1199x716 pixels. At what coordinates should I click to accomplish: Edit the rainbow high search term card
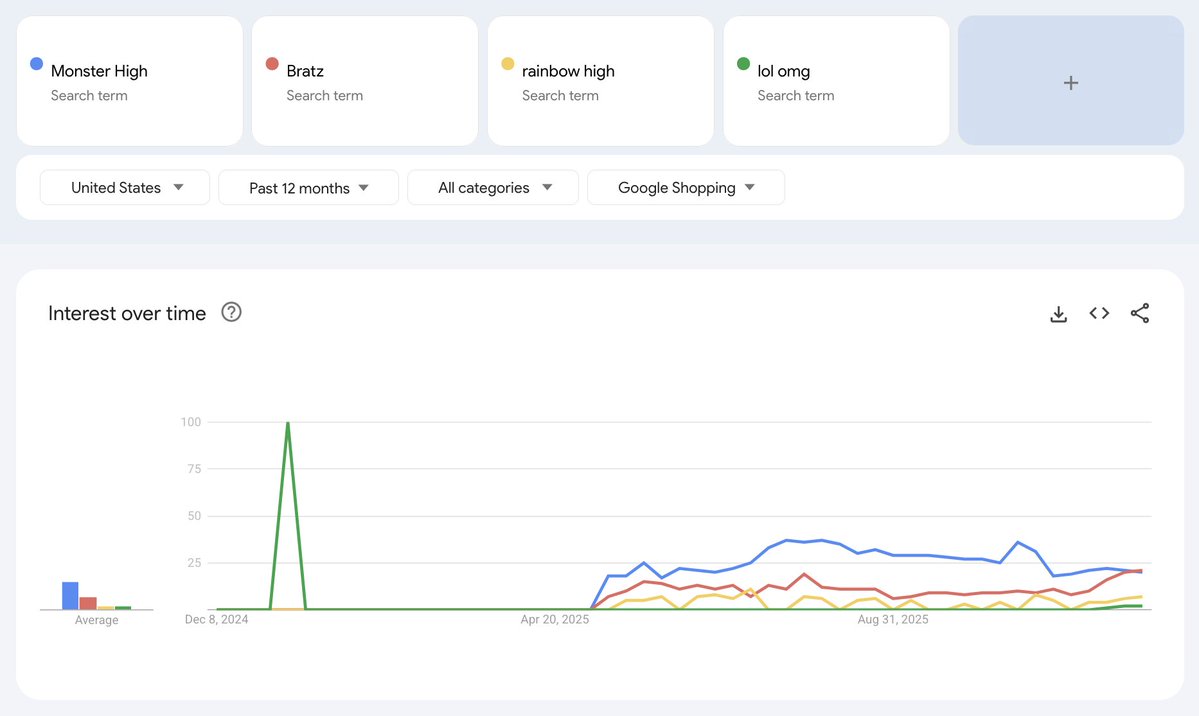[x=600, y=81]
